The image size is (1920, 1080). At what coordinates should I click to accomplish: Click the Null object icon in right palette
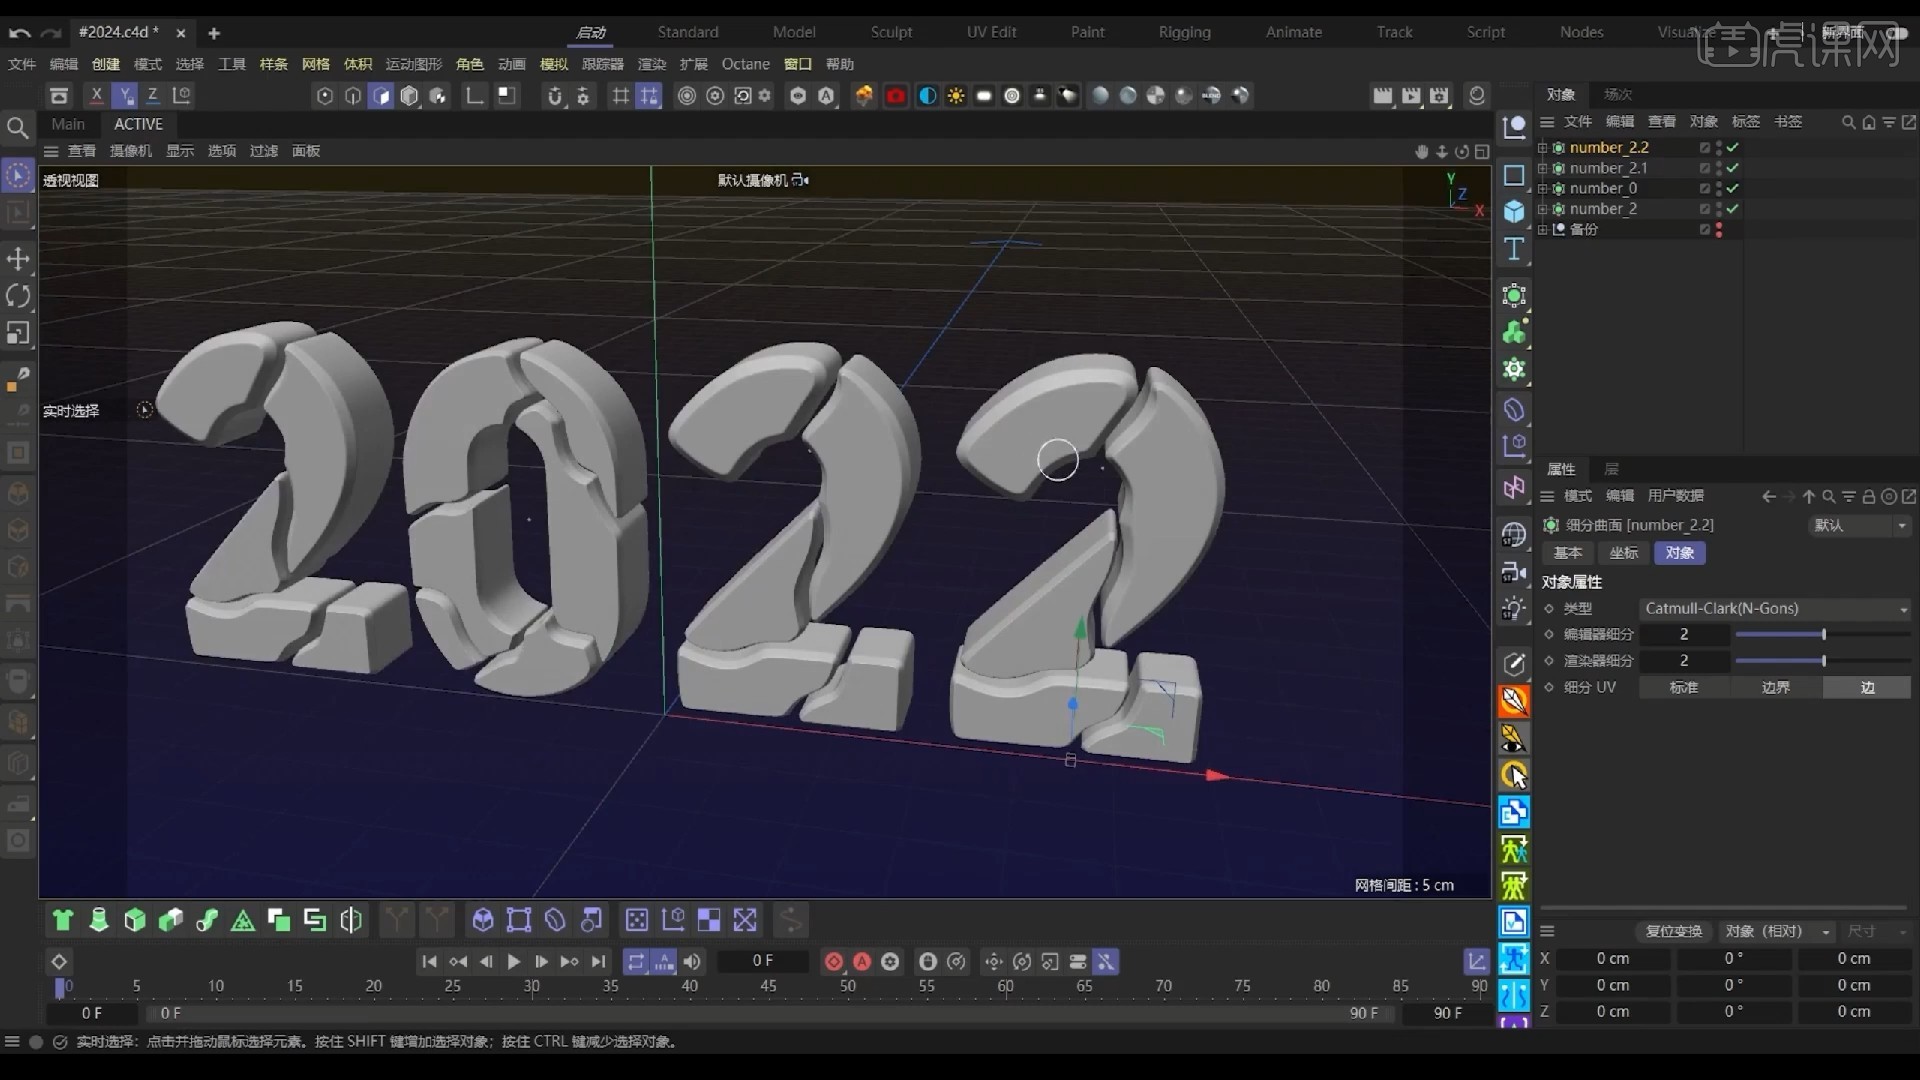tap(1514, 127)
